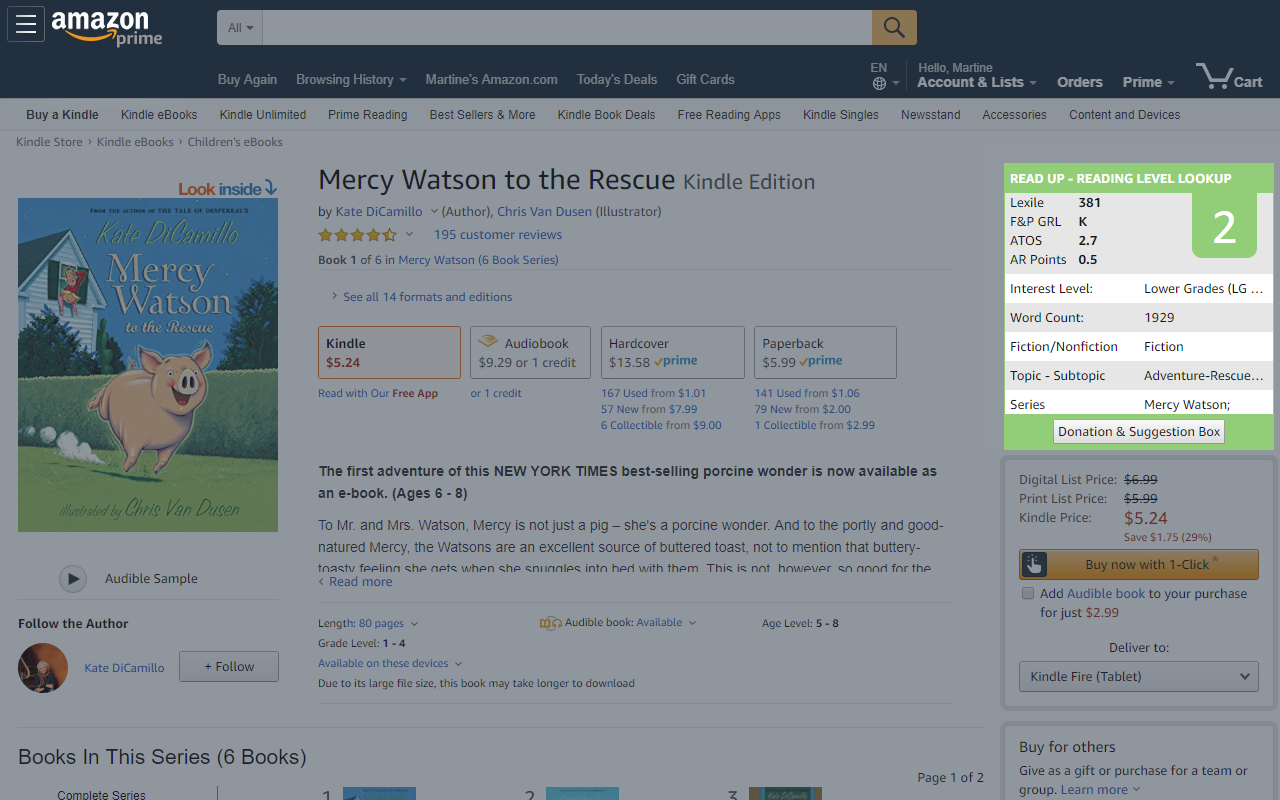Open Kate DiCamillo author photo
The image size is (1280, 800).
43,668
